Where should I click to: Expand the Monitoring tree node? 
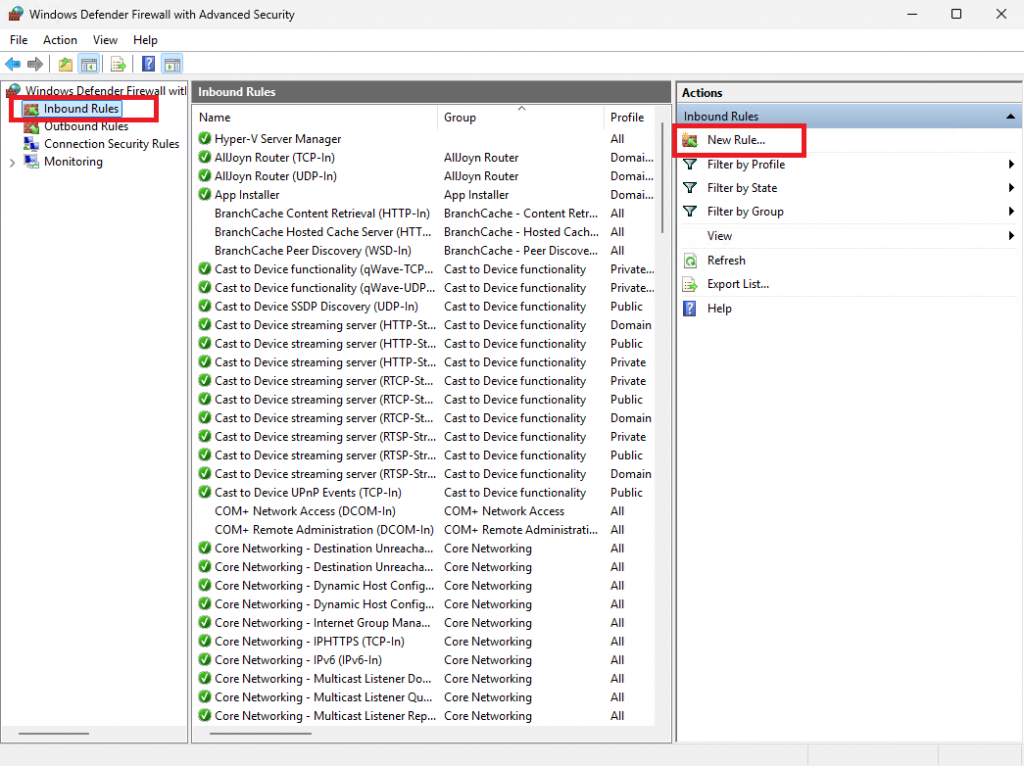12,162
